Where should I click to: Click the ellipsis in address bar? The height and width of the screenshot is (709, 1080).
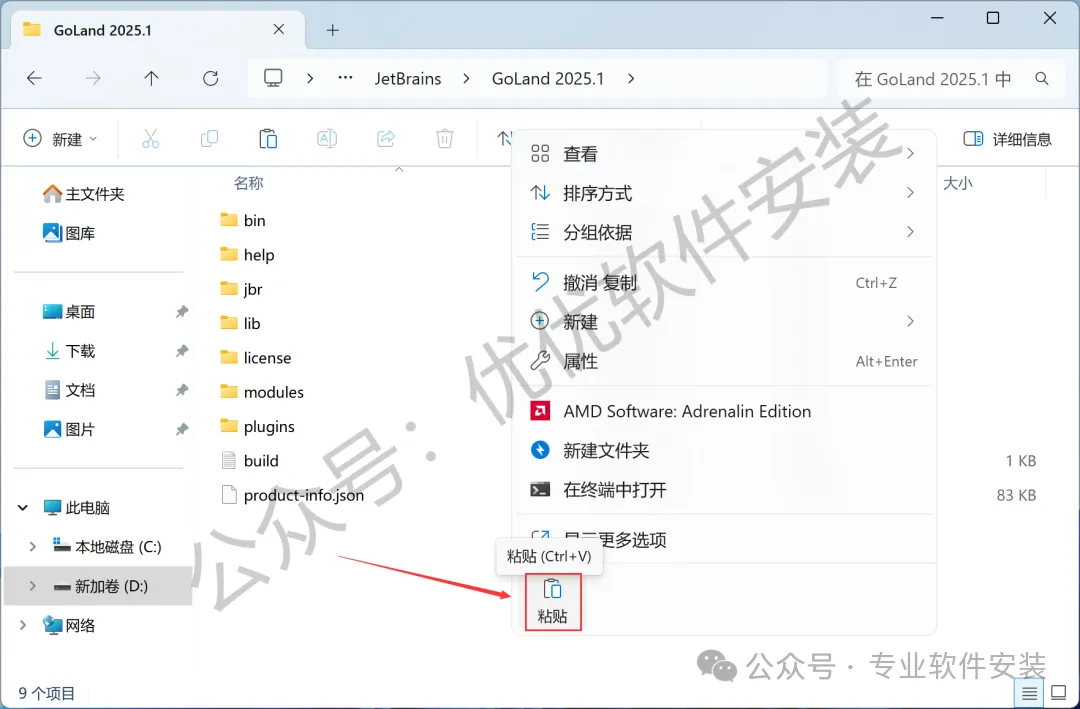tap(345, 79)
